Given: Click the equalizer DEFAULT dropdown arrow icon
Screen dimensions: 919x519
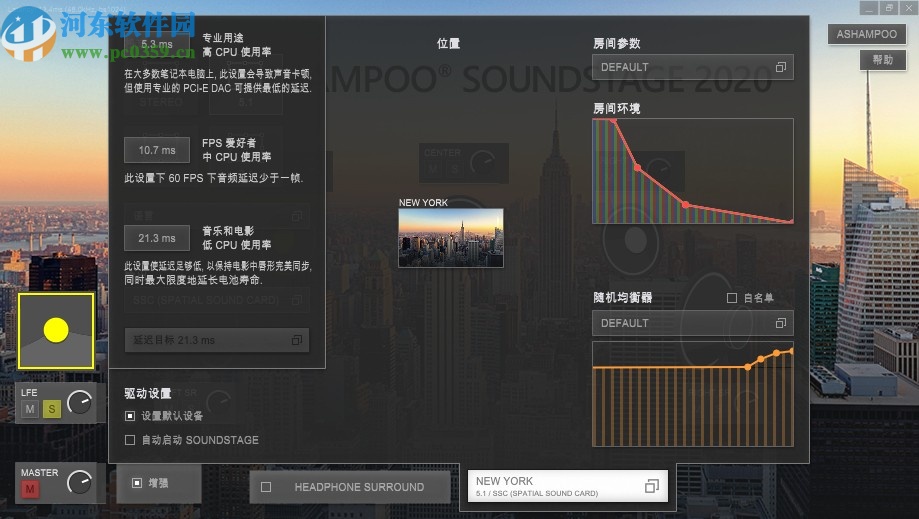Looking at the screenshot, I should tap(781, 323).
